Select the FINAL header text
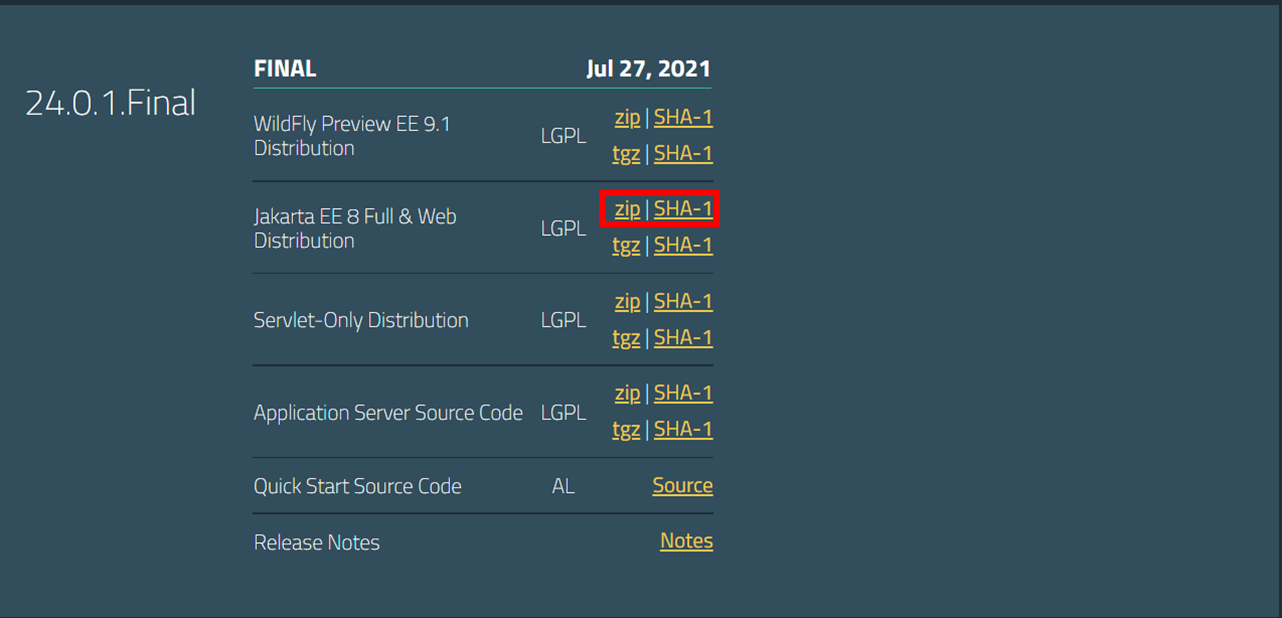 tap(285, 69)
